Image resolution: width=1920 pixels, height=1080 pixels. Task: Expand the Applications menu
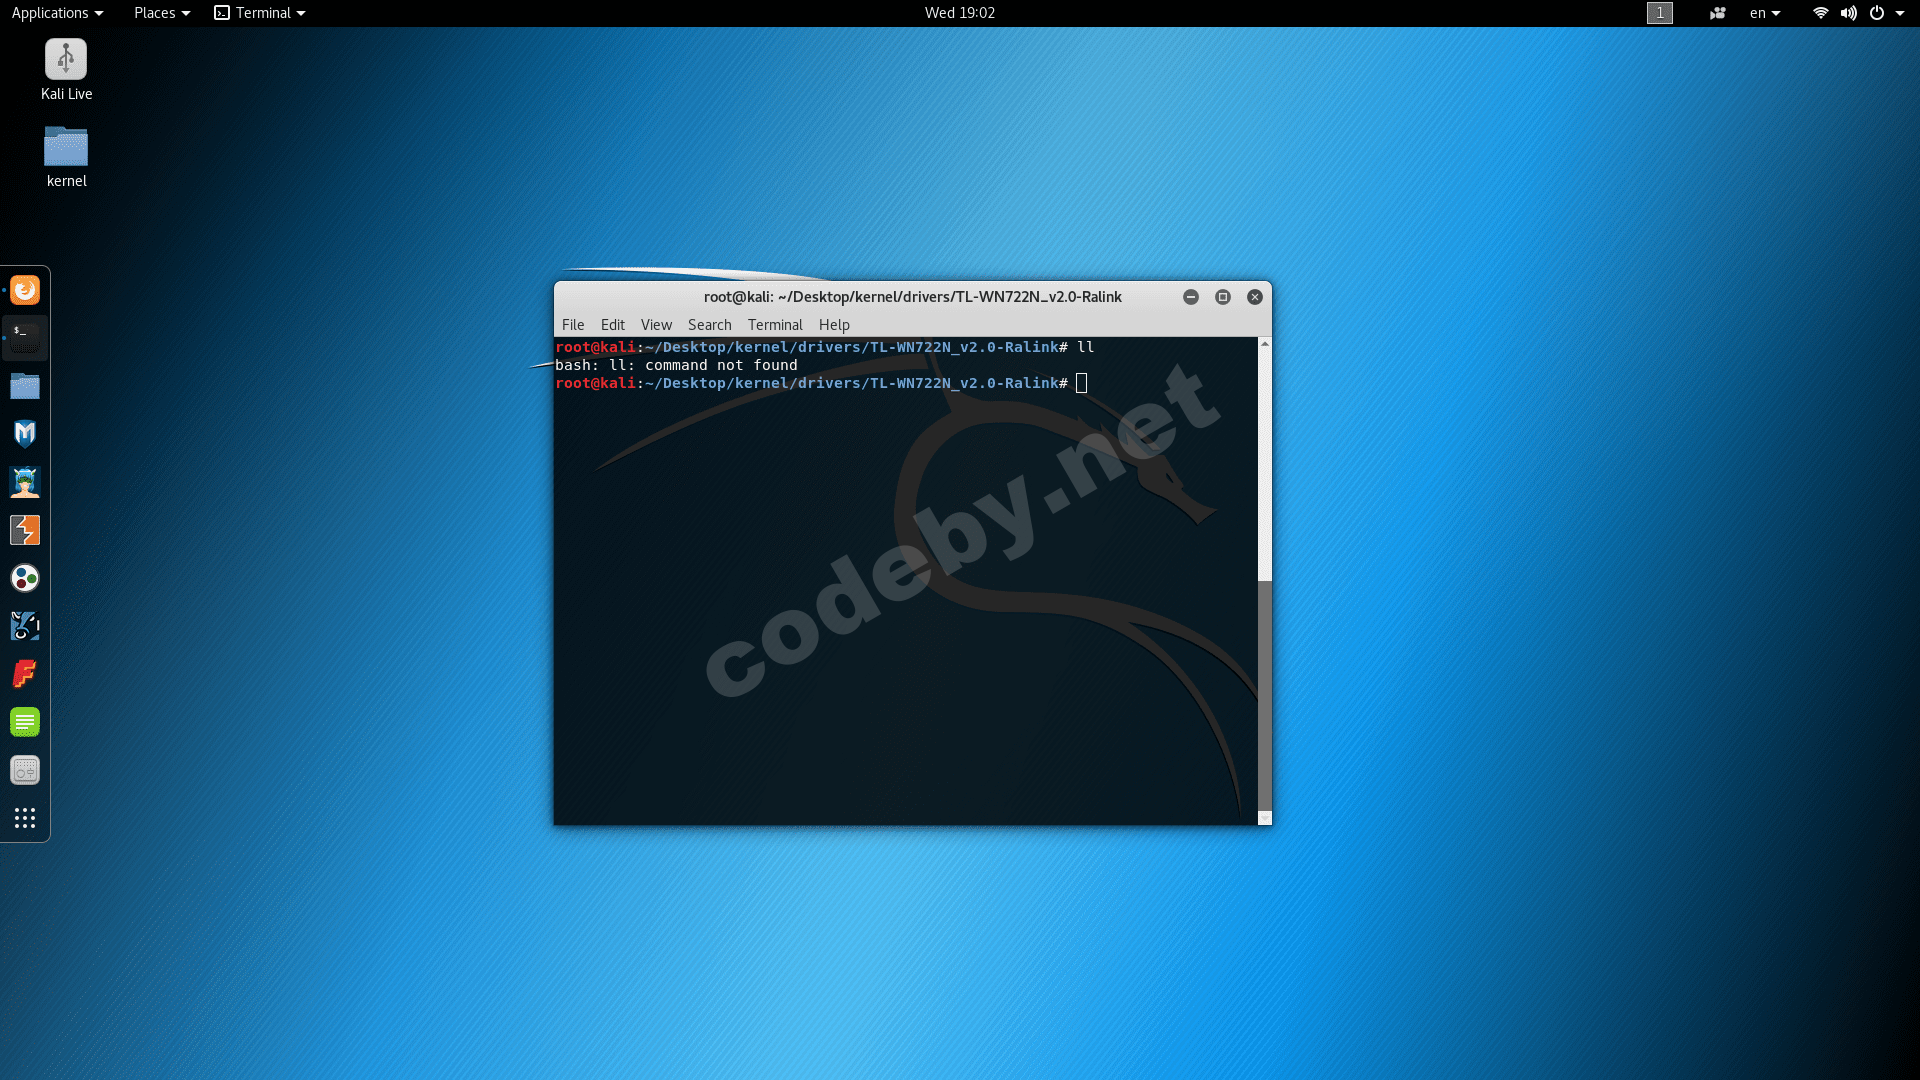pyautogui.click(x=57, y=13)
